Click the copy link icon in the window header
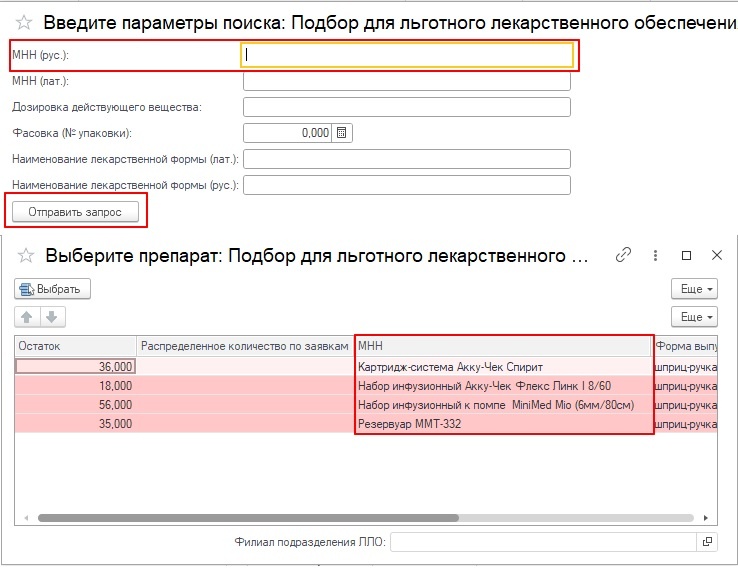This screenshot has height=575, width=738. pos(624,255)
